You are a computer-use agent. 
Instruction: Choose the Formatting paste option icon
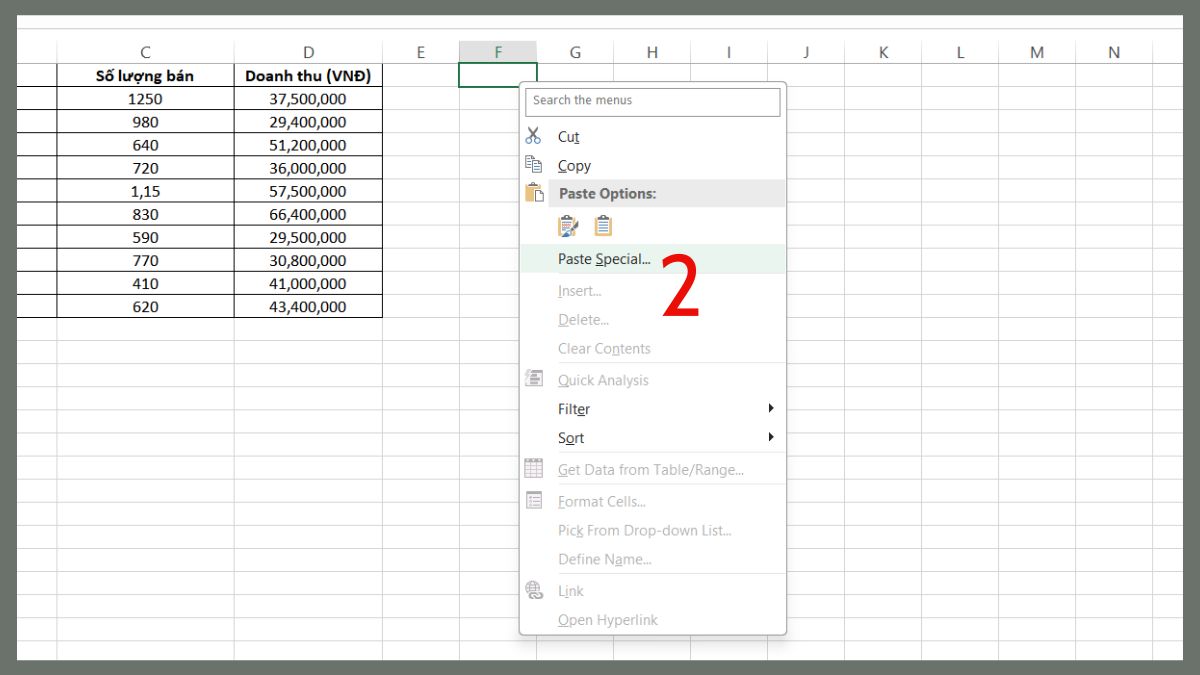(x=568, y=225)
